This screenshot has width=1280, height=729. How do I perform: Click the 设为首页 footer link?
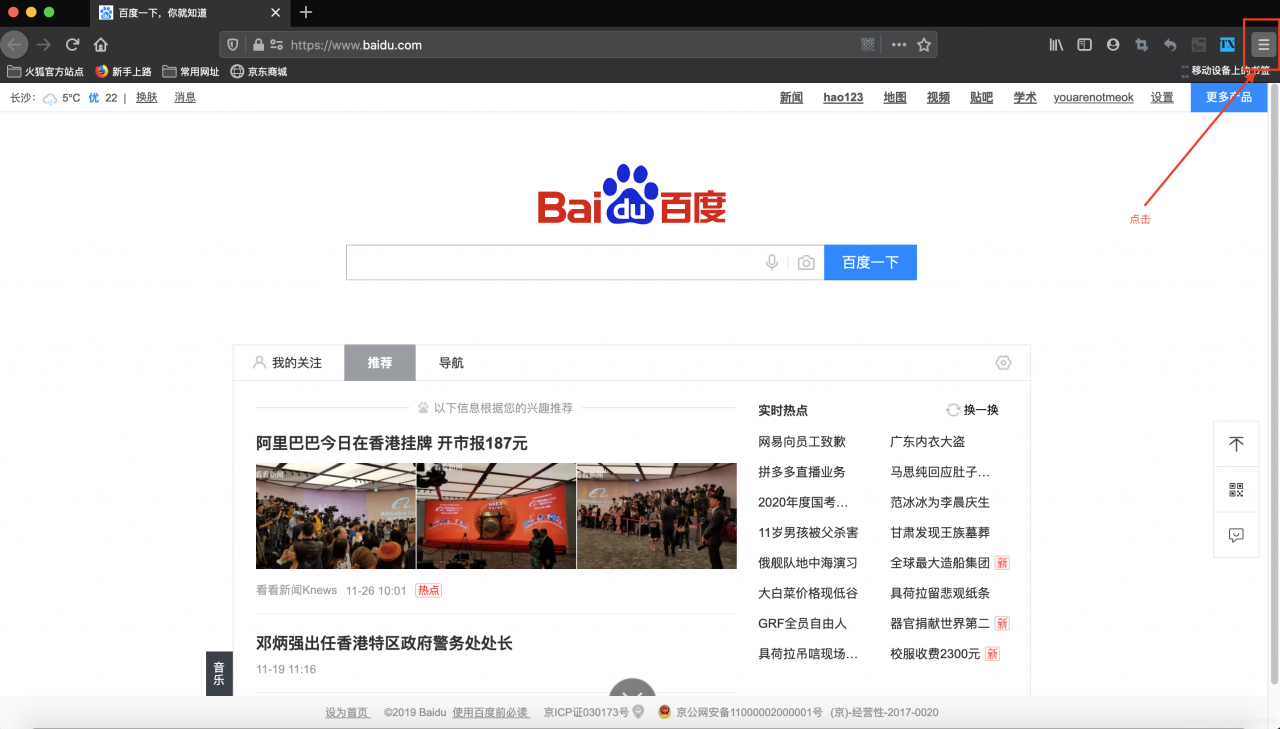(x=347, y=713)
